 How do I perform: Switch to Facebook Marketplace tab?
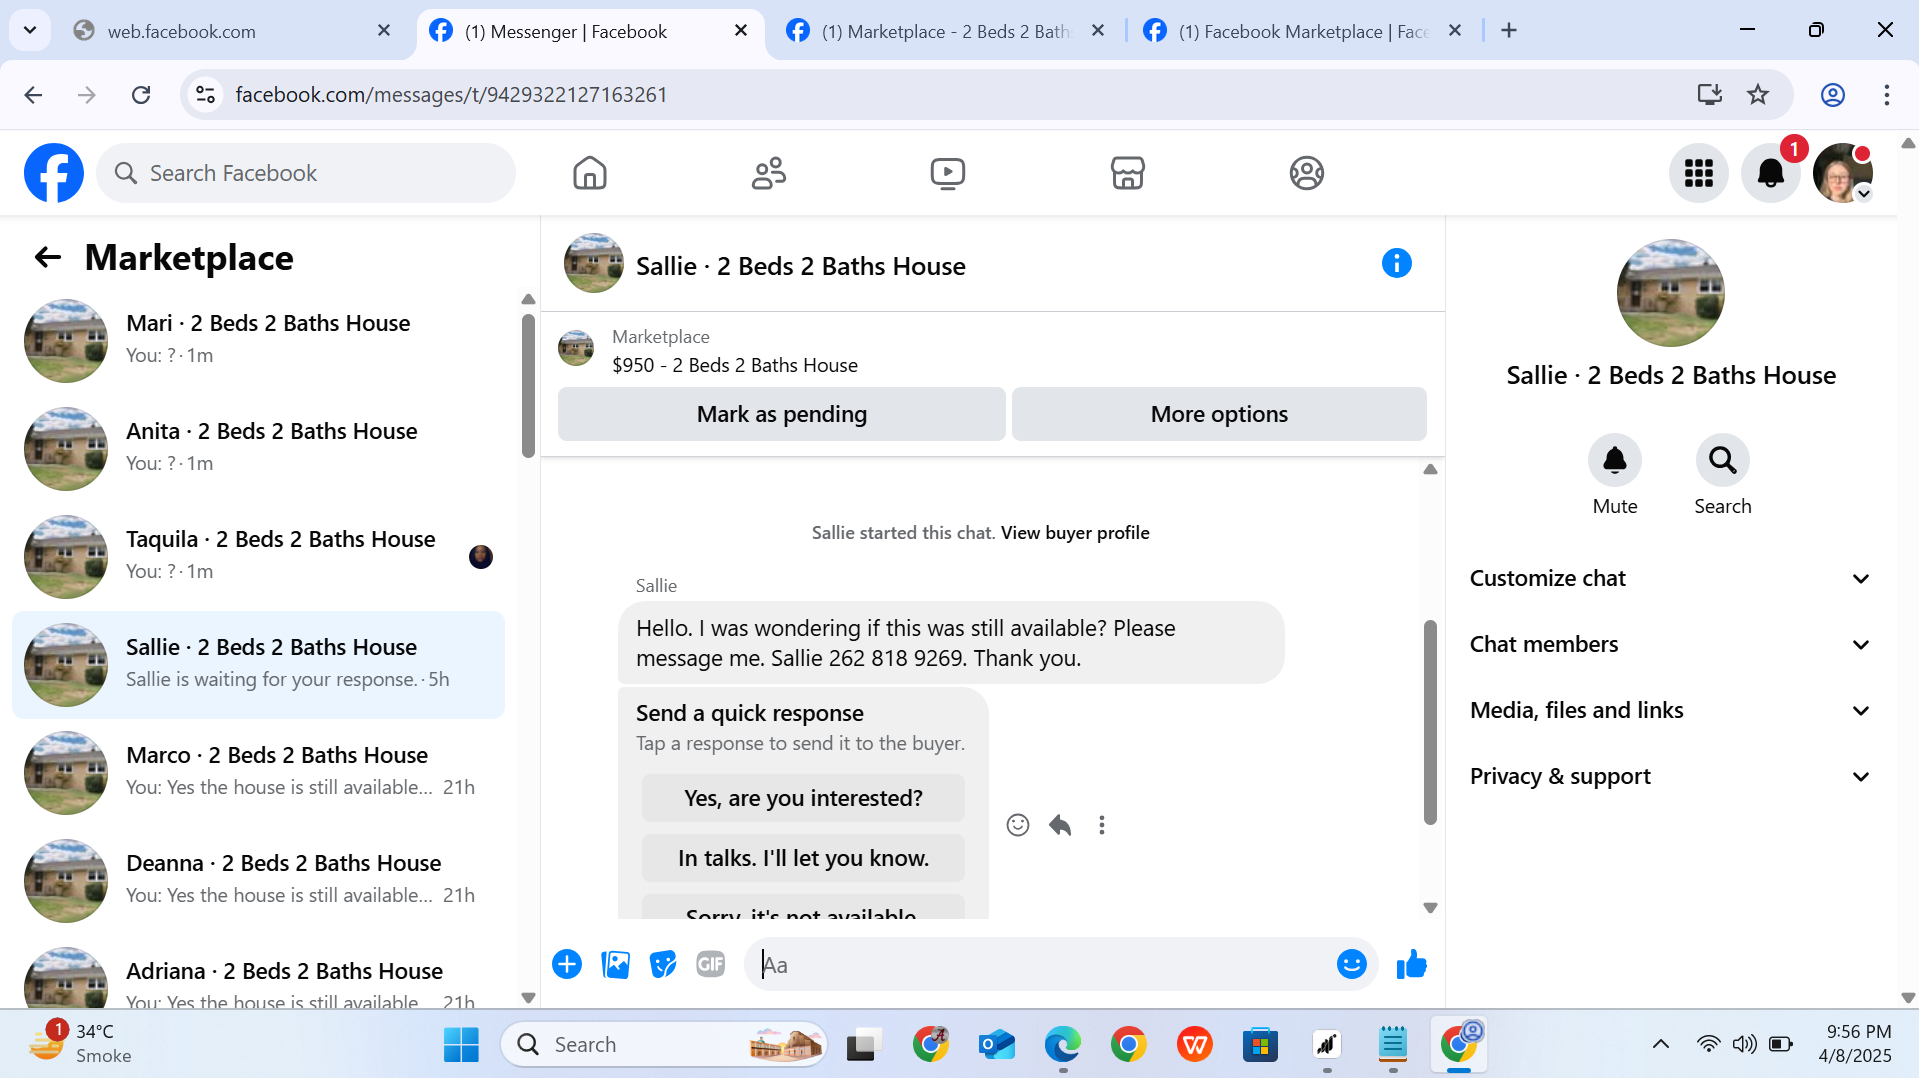pos(1303,31)
